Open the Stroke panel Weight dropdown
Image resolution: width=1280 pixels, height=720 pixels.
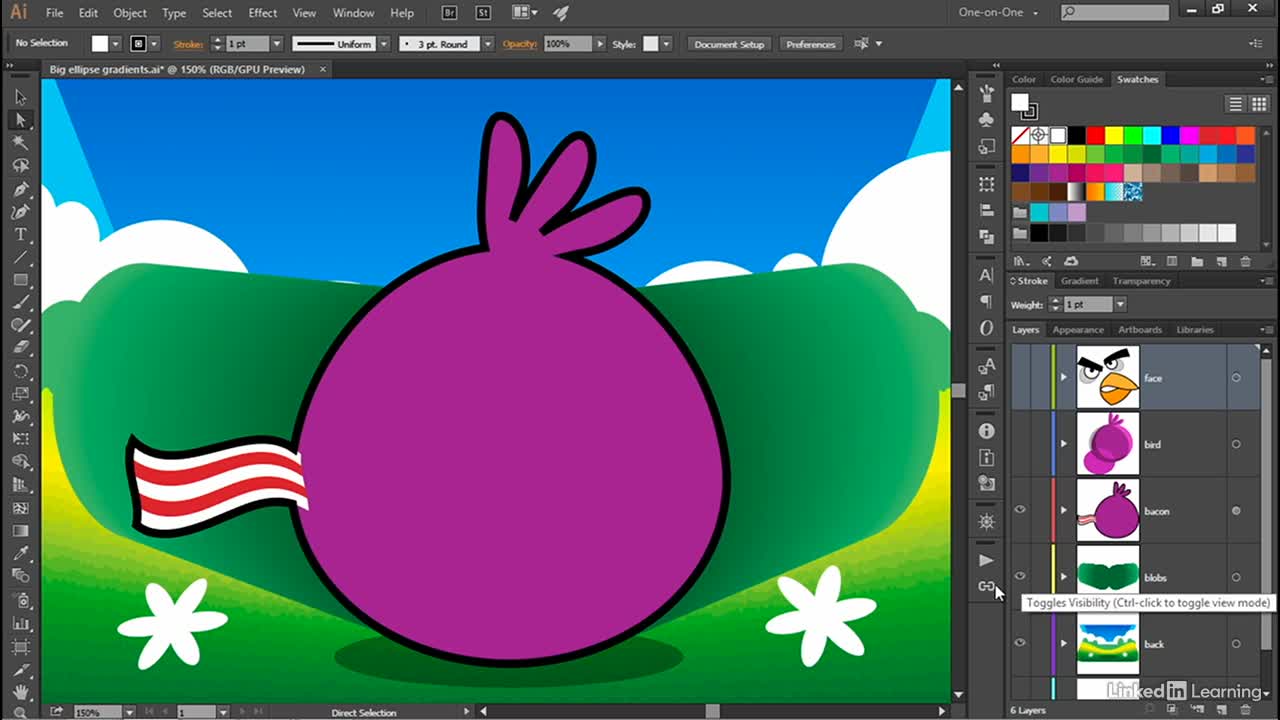(x=1120, y=304)
